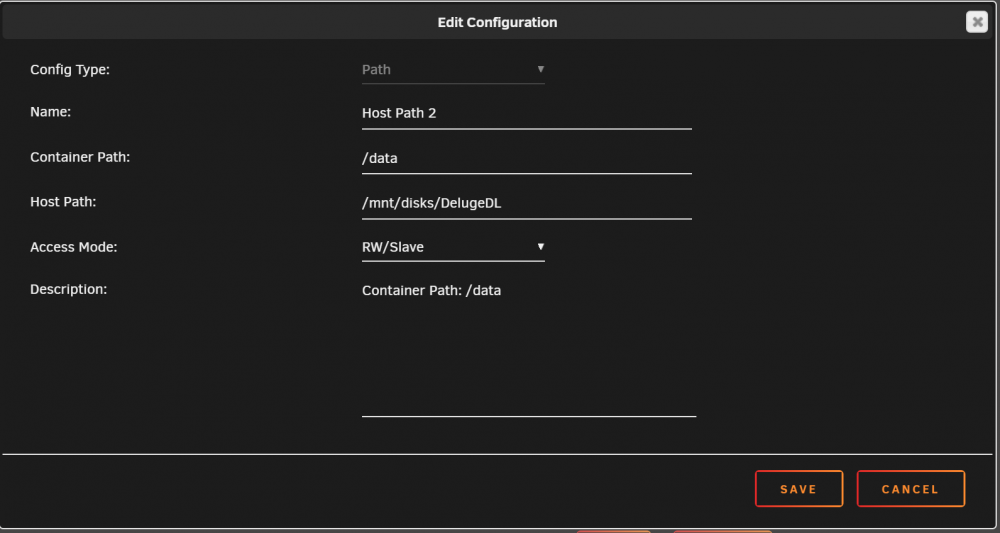Screen dimensions: 1000x533
Task: Close the Edit Configuration dialog
Action: (976, 22)
